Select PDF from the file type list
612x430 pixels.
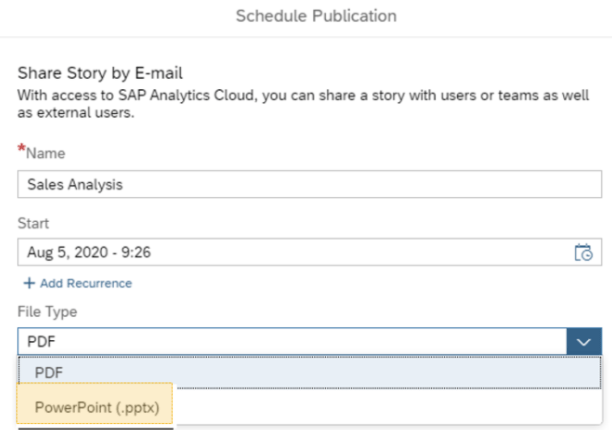pos(49,373)
